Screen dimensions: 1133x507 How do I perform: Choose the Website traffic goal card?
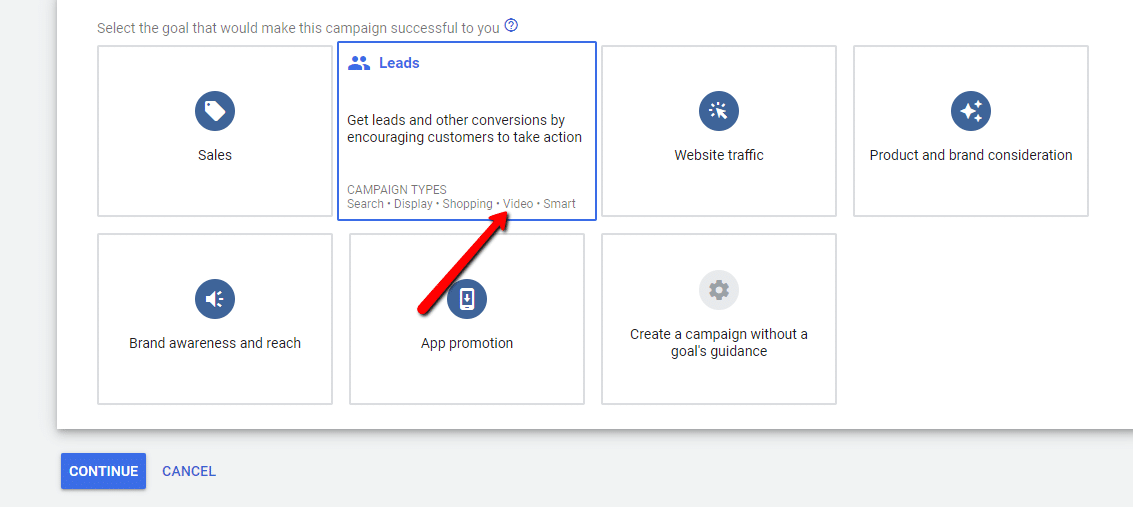click(x=719, y=131)
